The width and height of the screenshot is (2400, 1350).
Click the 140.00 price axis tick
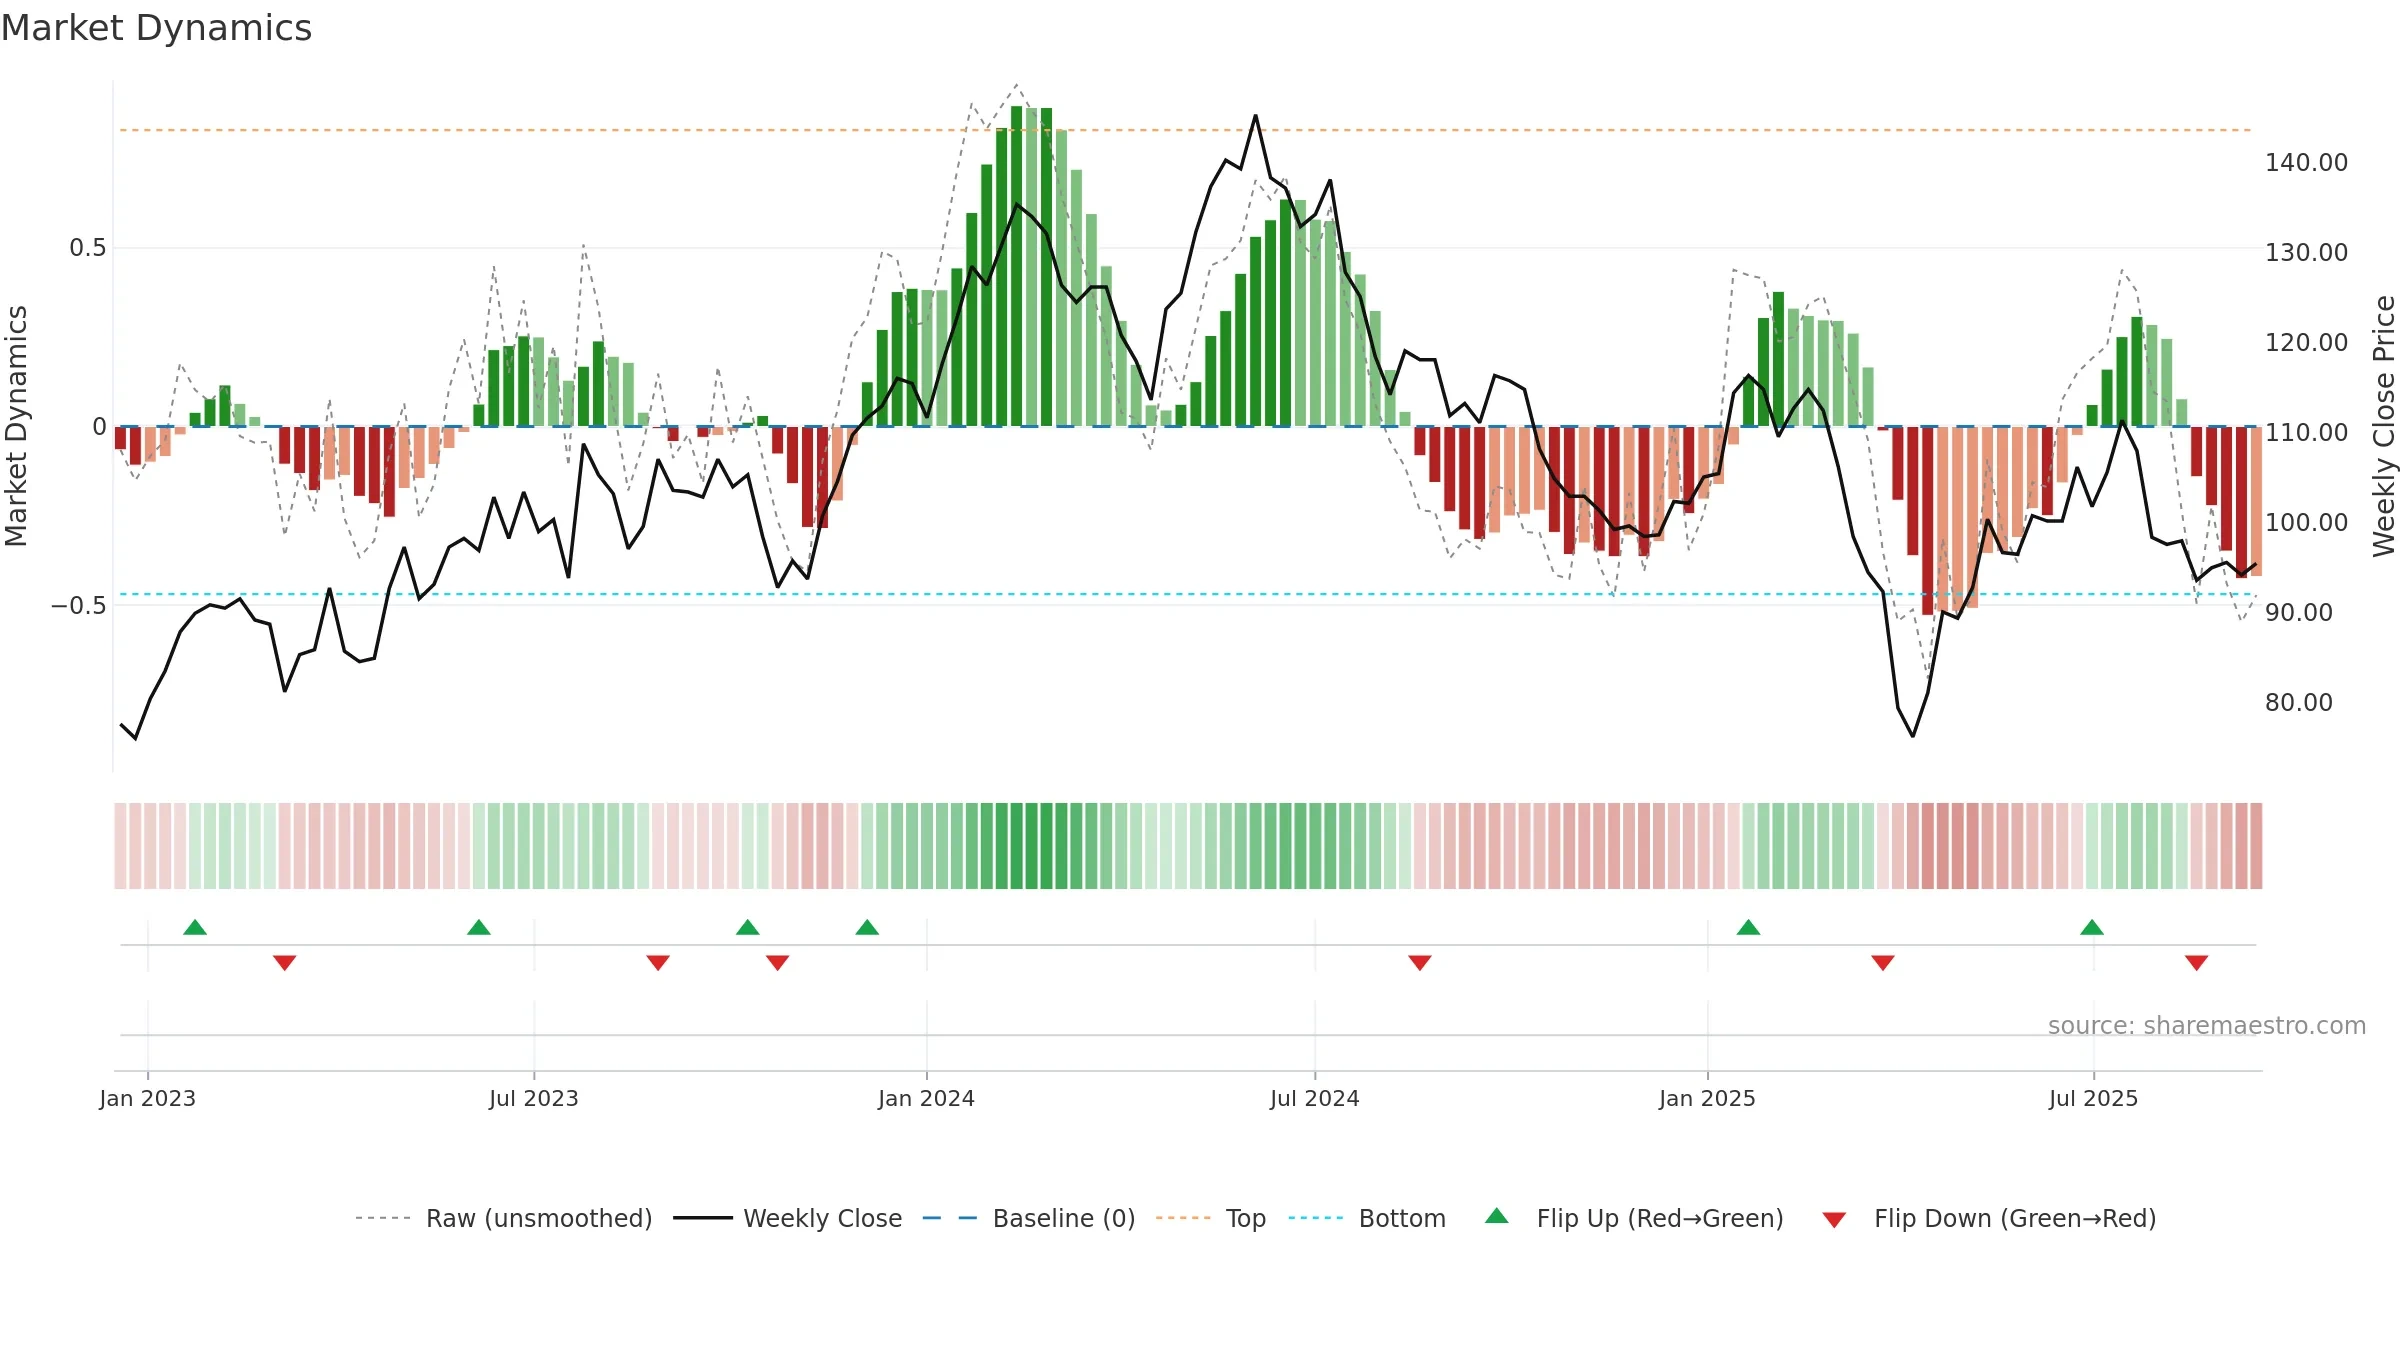(2307, 162)
